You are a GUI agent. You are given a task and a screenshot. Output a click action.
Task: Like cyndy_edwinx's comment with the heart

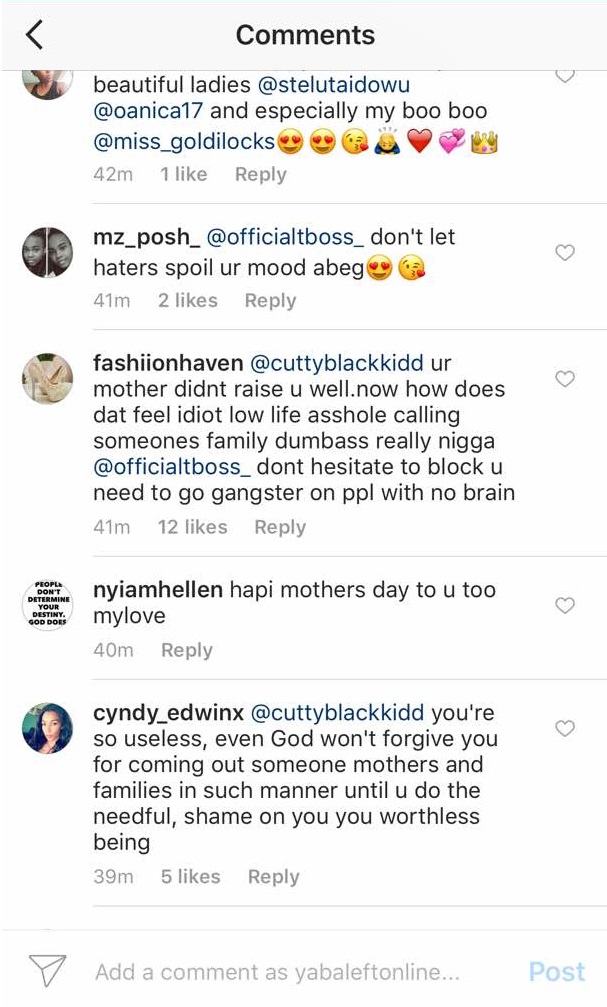[565, 729]
